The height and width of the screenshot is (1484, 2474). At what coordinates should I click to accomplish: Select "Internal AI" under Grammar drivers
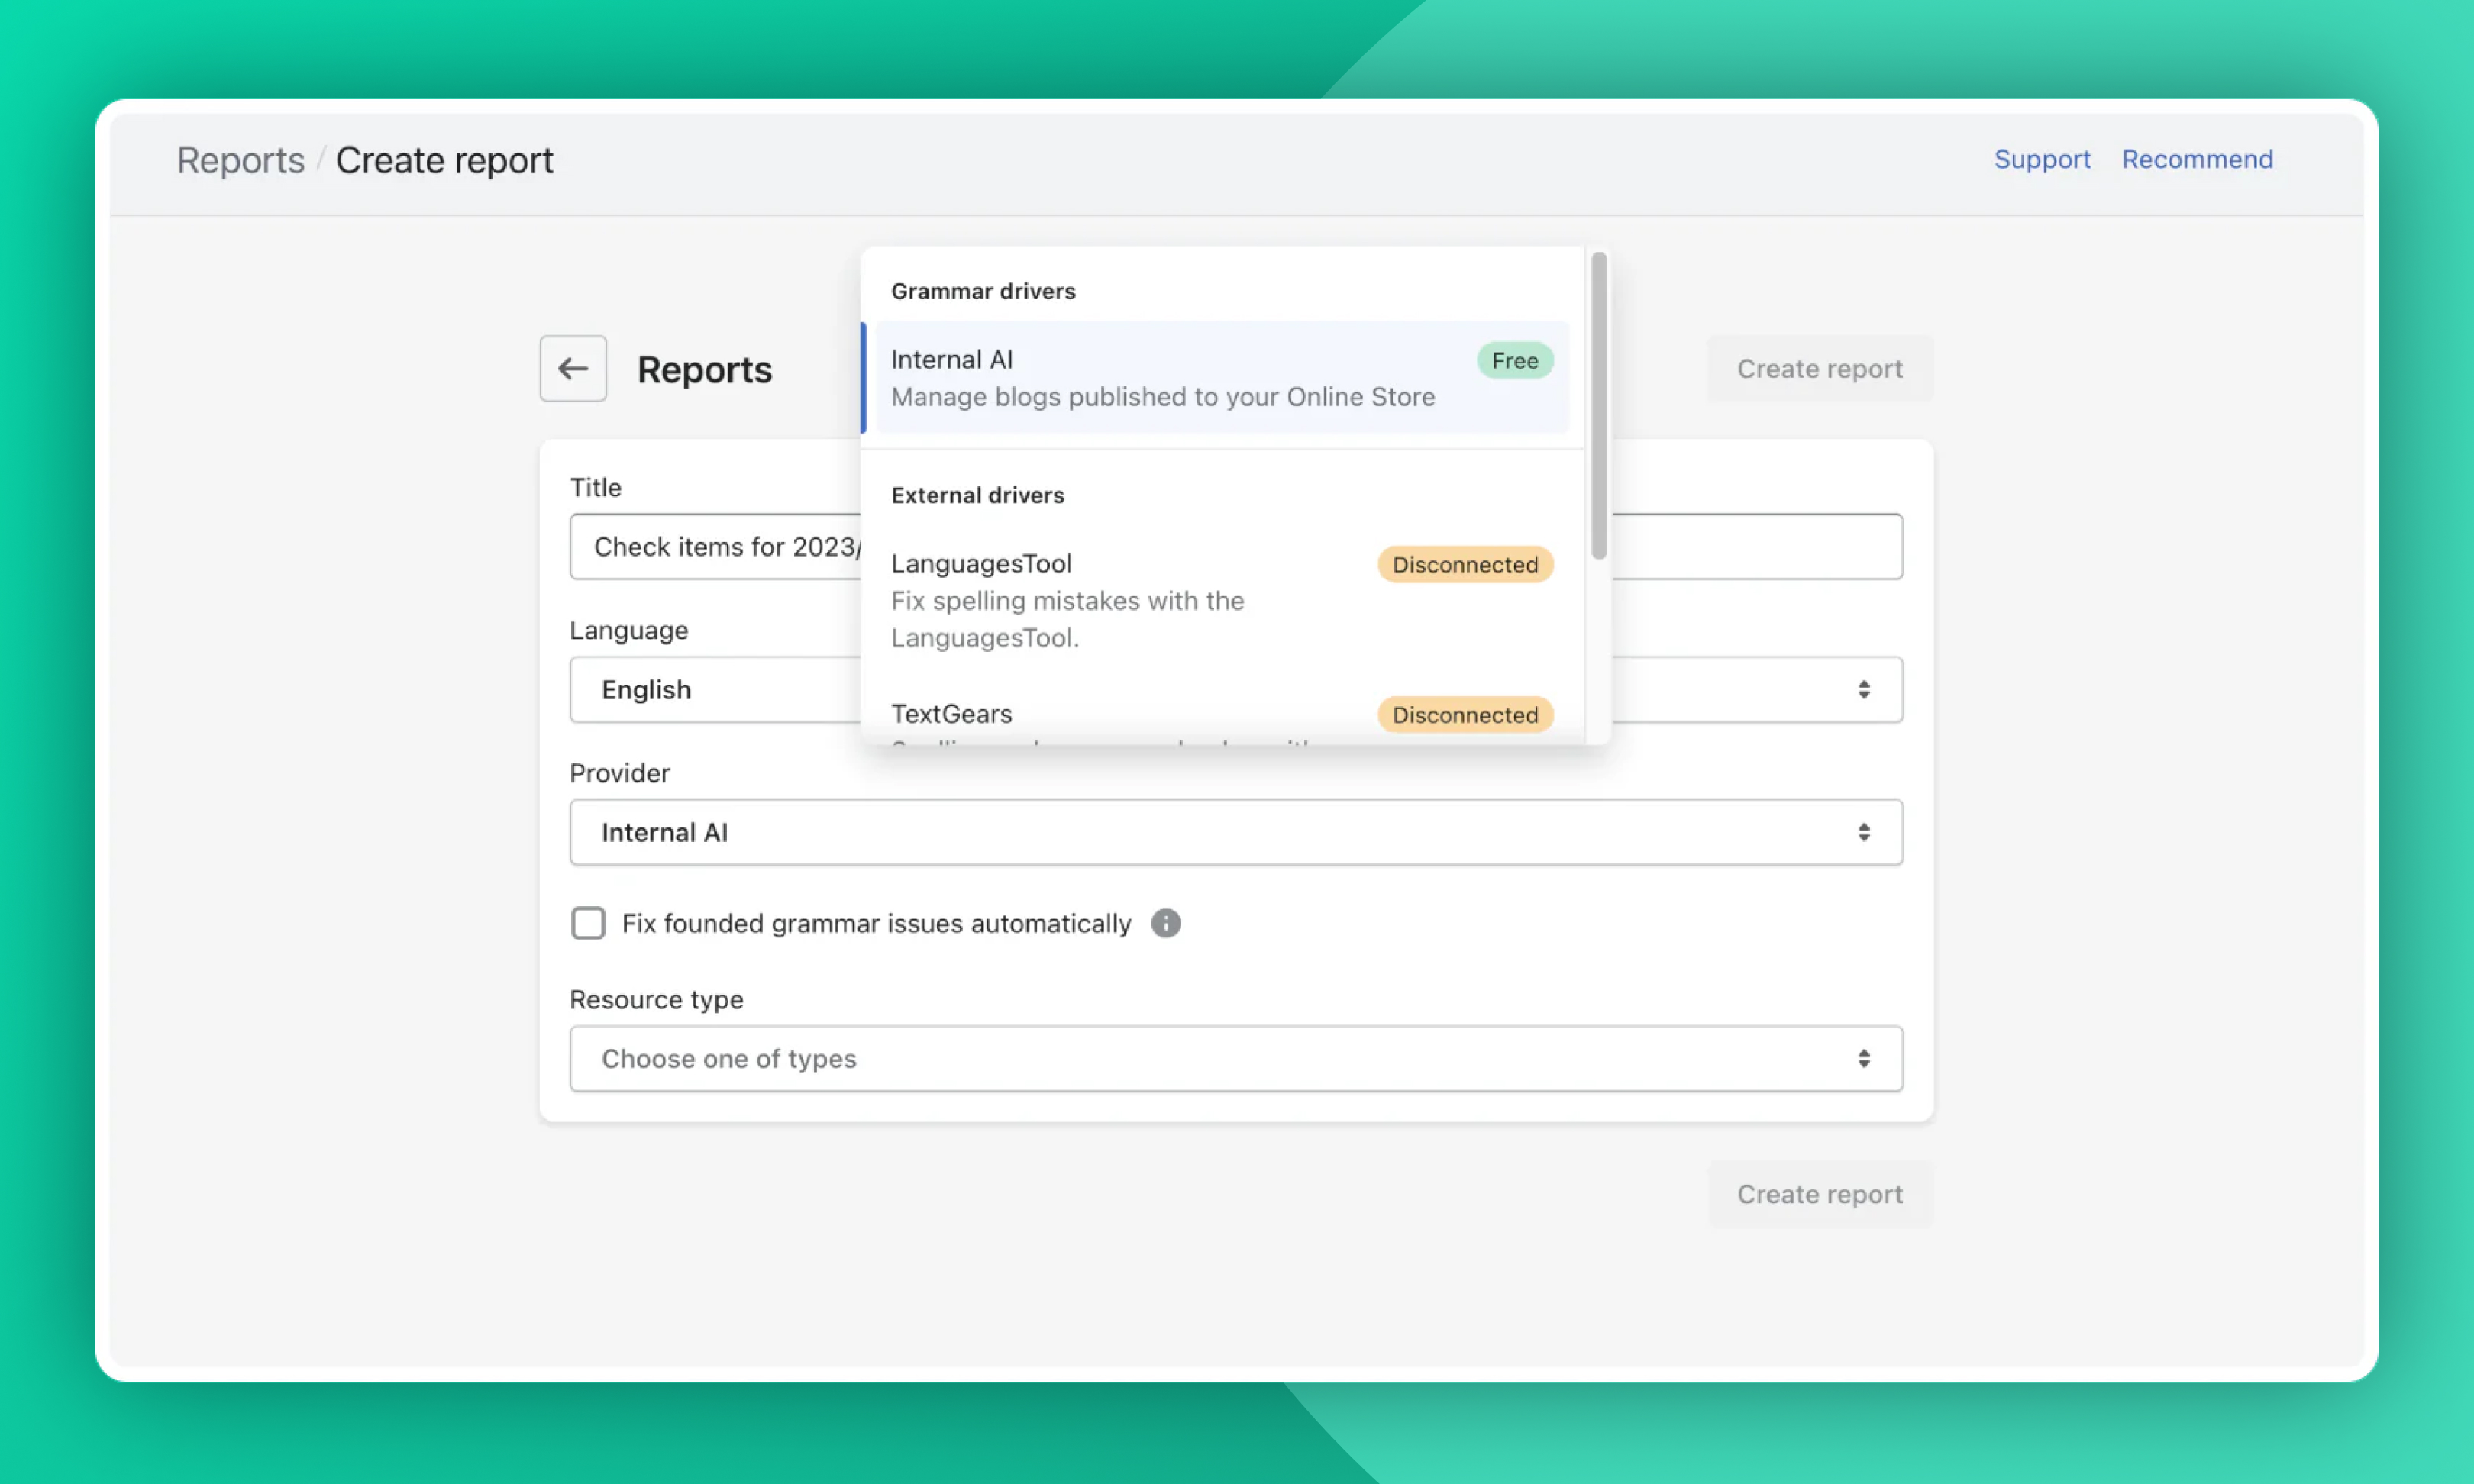coord(1150,377)
